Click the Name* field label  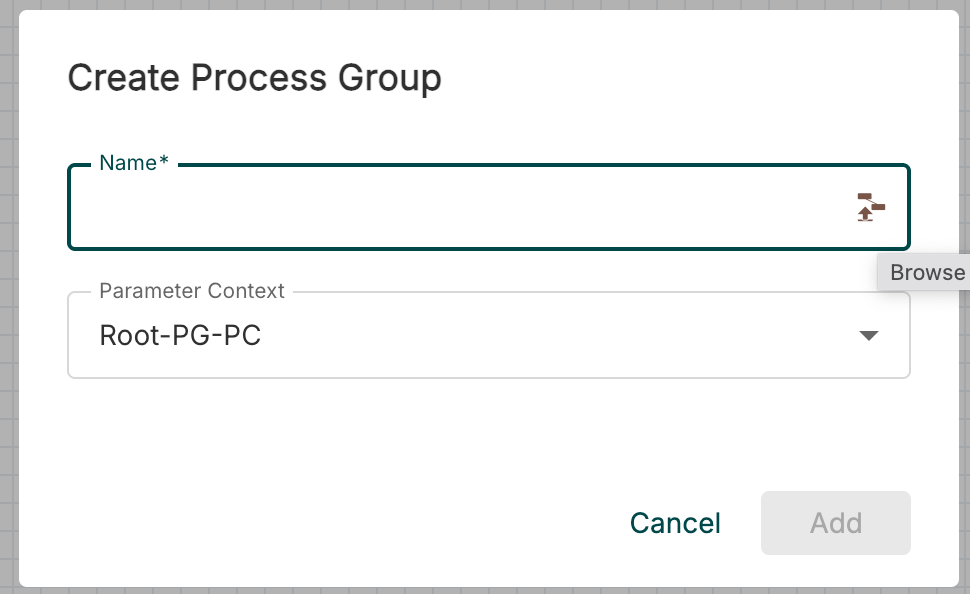click(x=128, y=163)
